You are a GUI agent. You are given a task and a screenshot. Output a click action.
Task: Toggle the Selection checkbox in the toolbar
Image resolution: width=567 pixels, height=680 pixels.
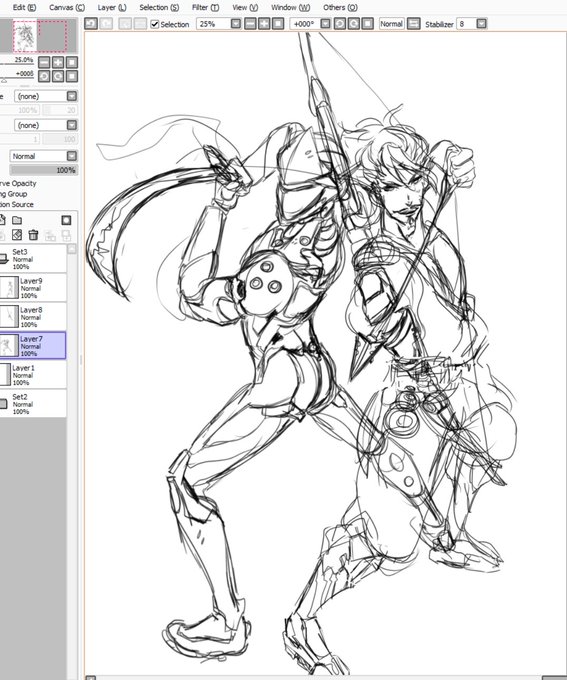tap(155, 24)
